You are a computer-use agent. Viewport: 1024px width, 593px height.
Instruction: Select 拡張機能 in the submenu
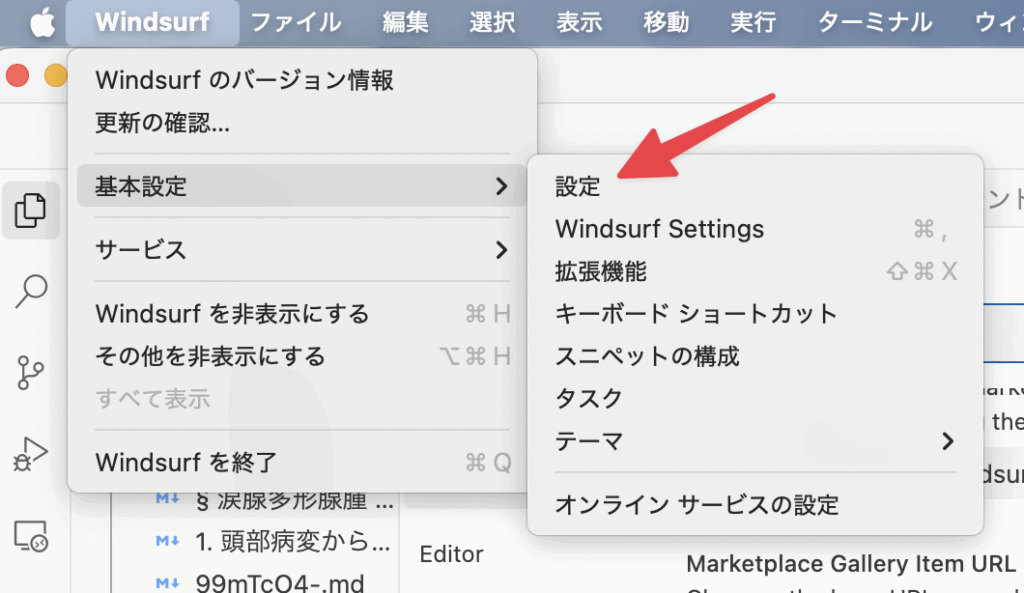[x=755, y=272]
